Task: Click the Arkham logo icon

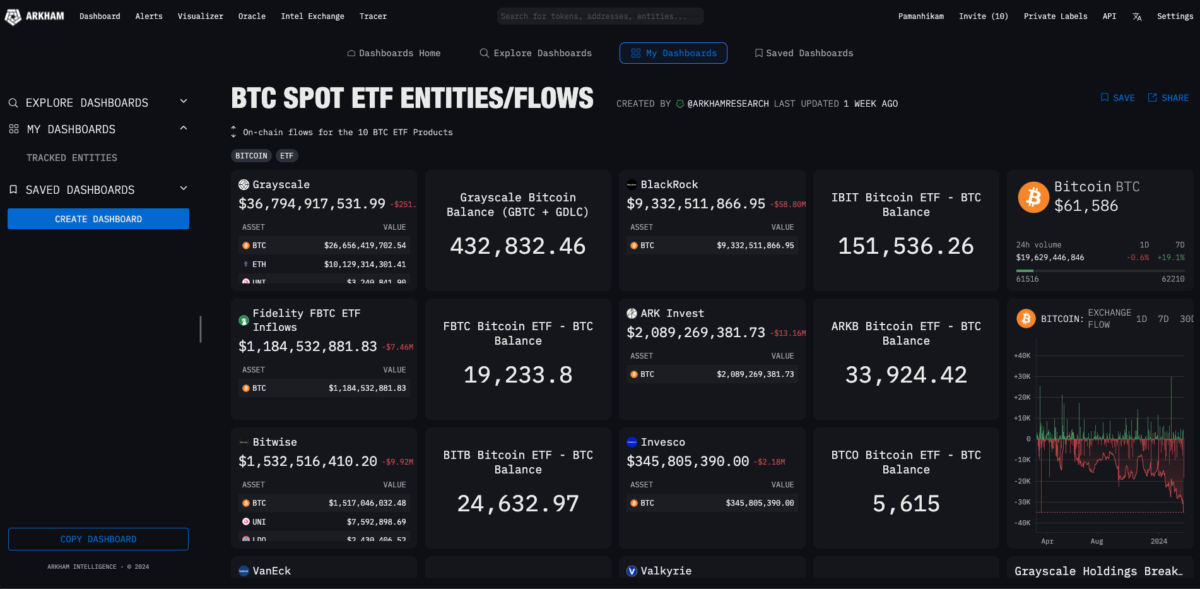Action: pos(14,16)
